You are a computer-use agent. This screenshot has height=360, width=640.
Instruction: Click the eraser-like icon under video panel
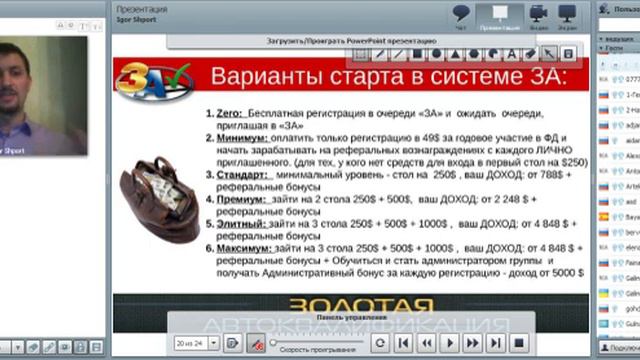tap(33, 347)
